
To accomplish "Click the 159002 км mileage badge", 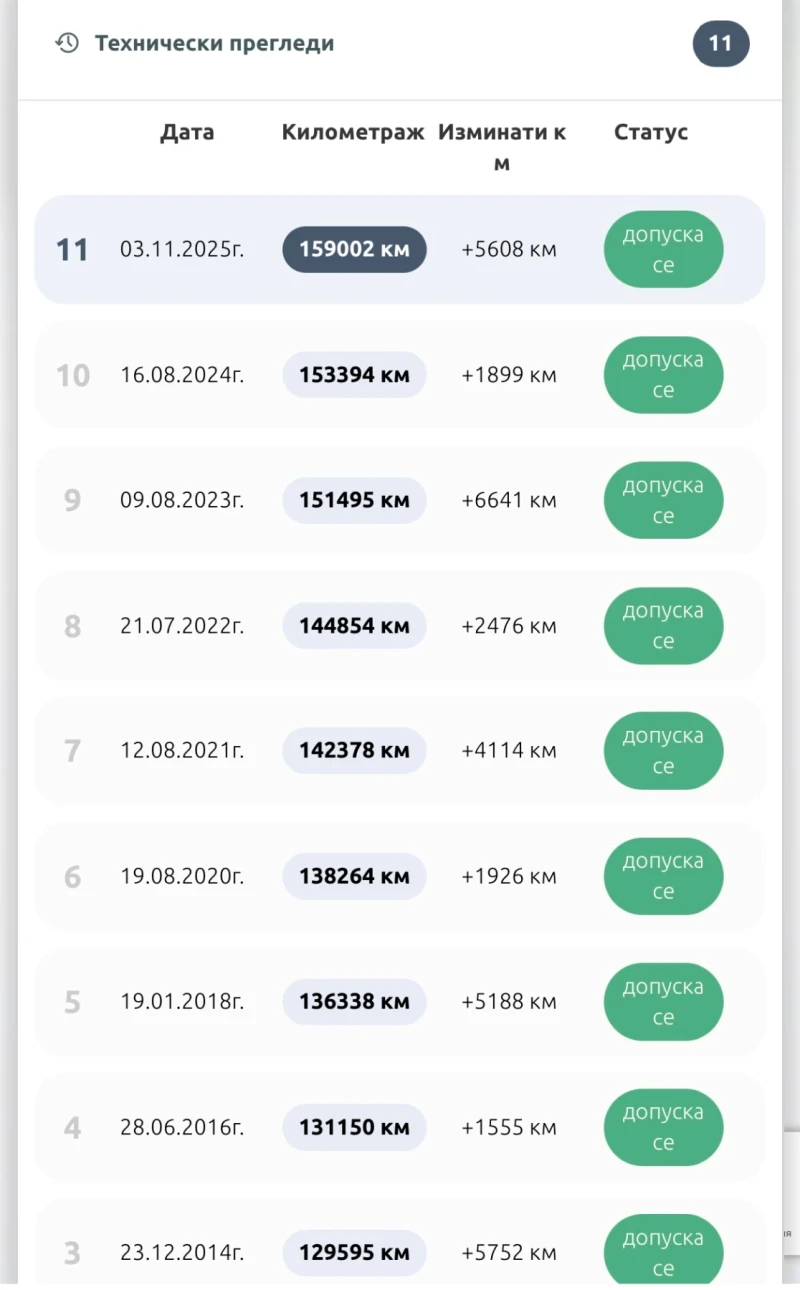I will pos(354,249).
